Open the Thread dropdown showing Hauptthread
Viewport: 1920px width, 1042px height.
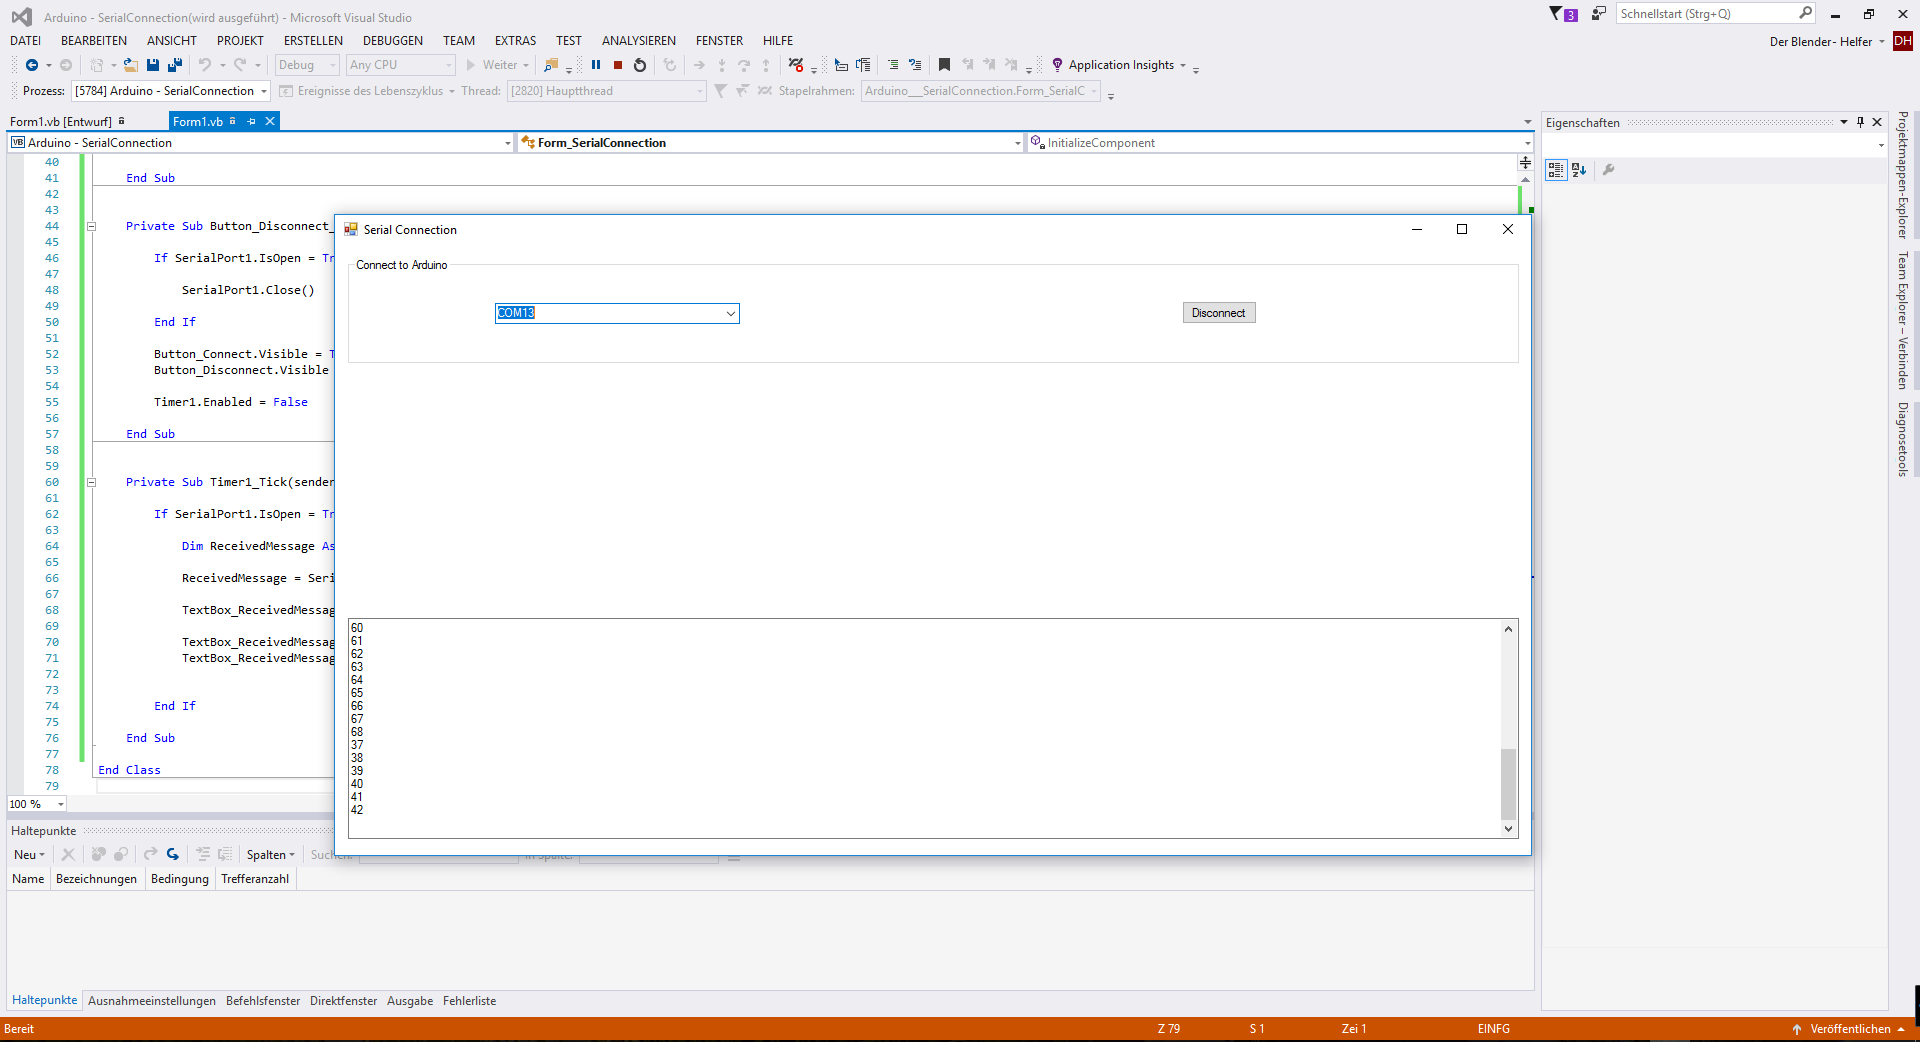coord(698,91)
